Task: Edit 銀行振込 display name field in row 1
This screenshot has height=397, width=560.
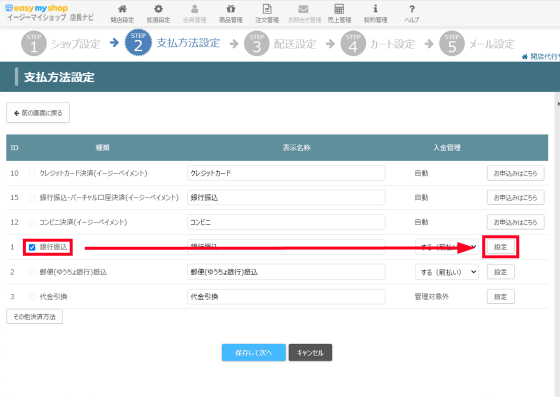Action: click(286, 247)
